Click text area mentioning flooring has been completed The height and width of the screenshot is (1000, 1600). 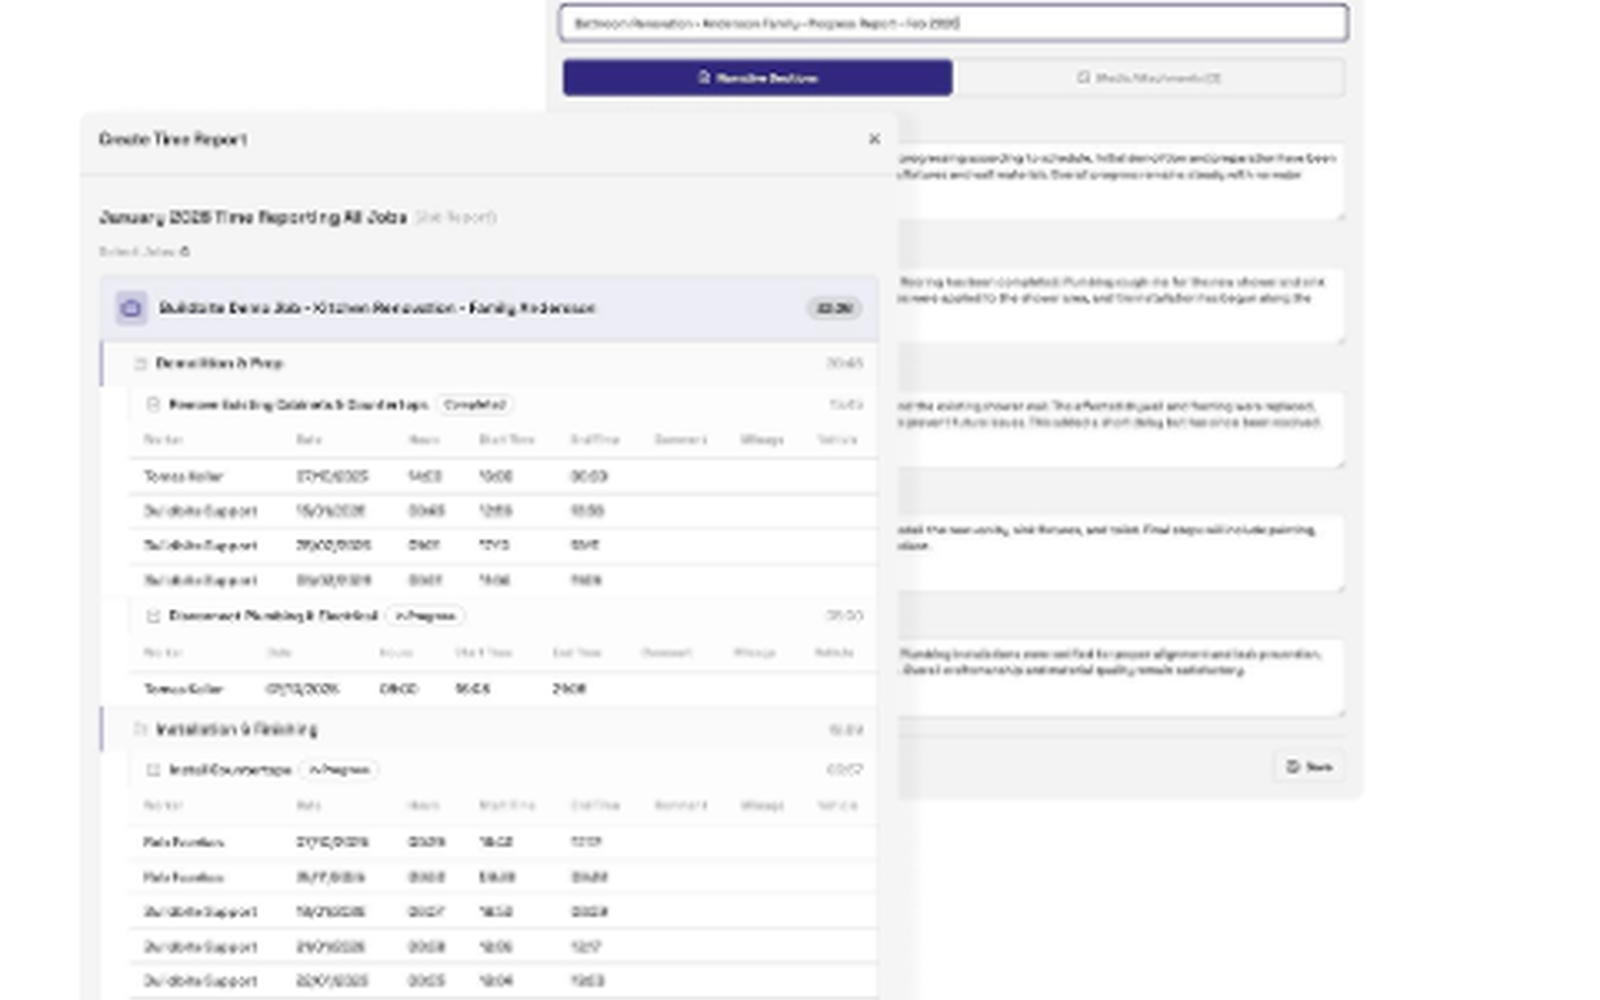click(x=1120, y=305)
